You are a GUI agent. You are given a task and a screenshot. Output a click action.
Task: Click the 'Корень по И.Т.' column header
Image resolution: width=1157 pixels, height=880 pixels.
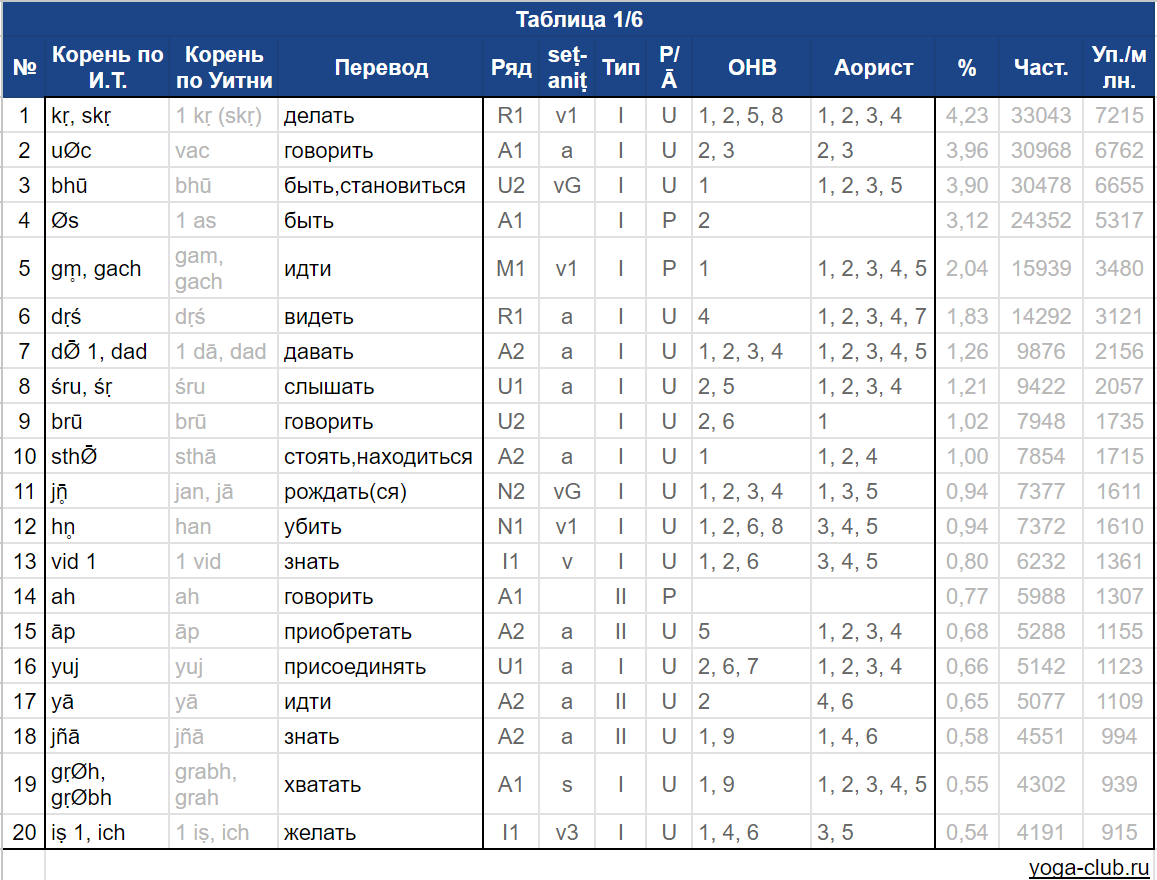107,68
